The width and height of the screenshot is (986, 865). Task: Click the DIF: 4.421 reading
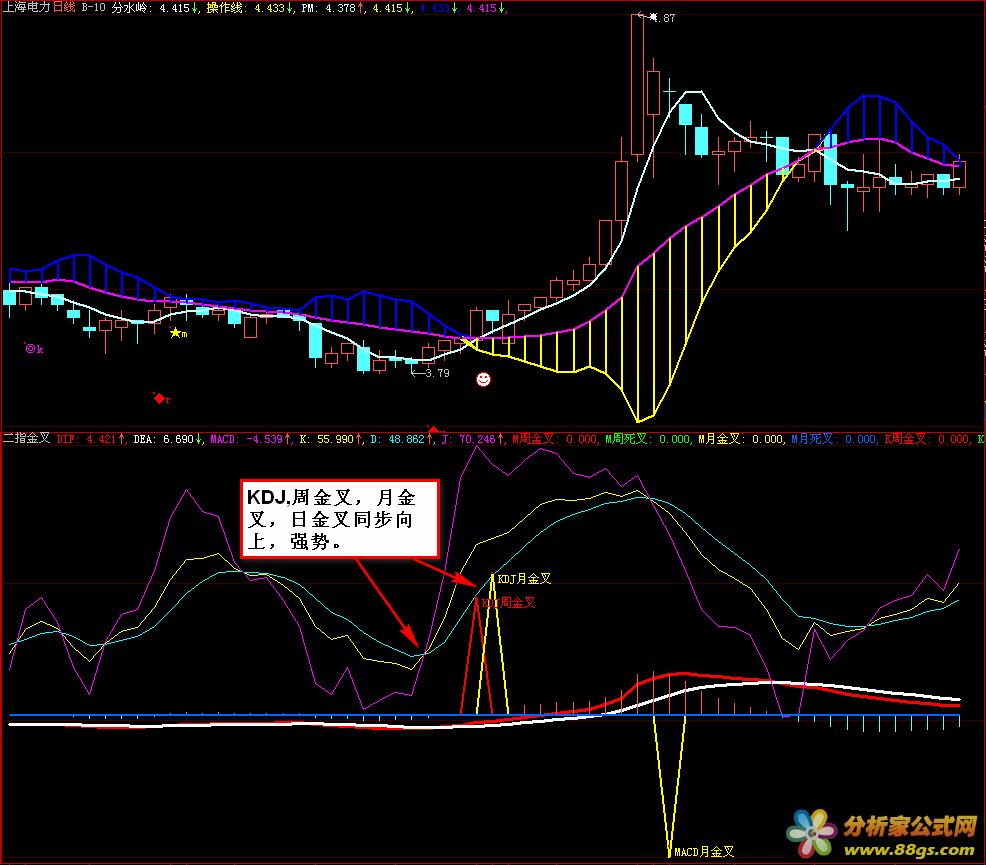tap(90, 439)
